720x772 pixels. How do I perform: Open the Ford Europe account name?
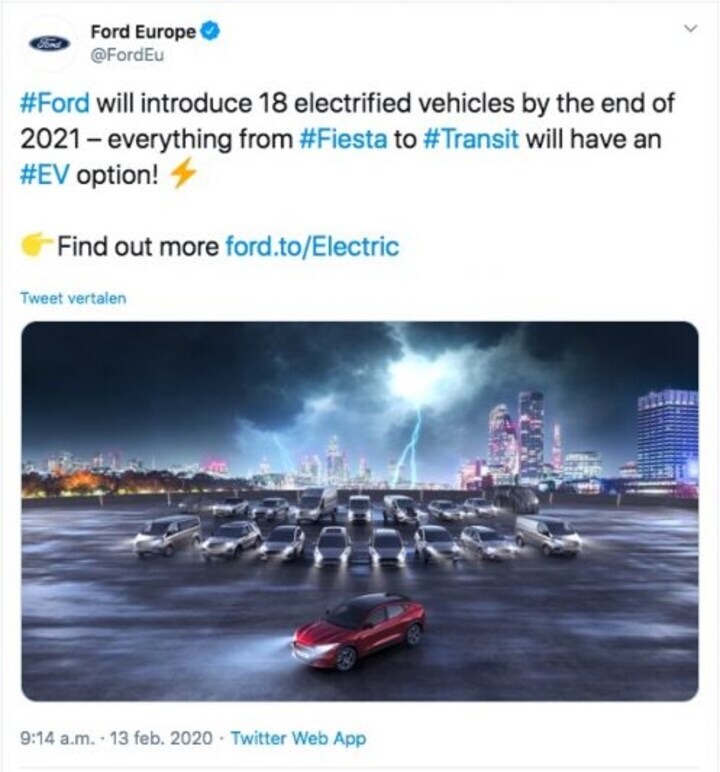(x=143, y=32)
